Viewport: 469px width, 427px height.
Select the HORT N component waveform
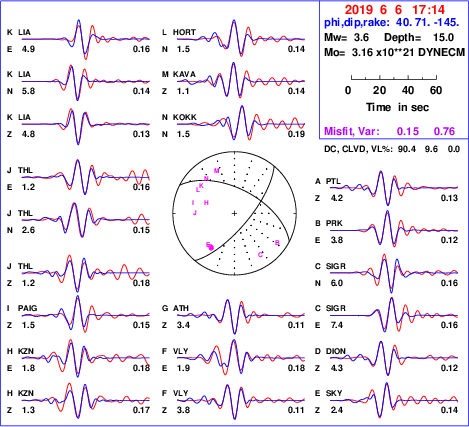tap(241, 38)
